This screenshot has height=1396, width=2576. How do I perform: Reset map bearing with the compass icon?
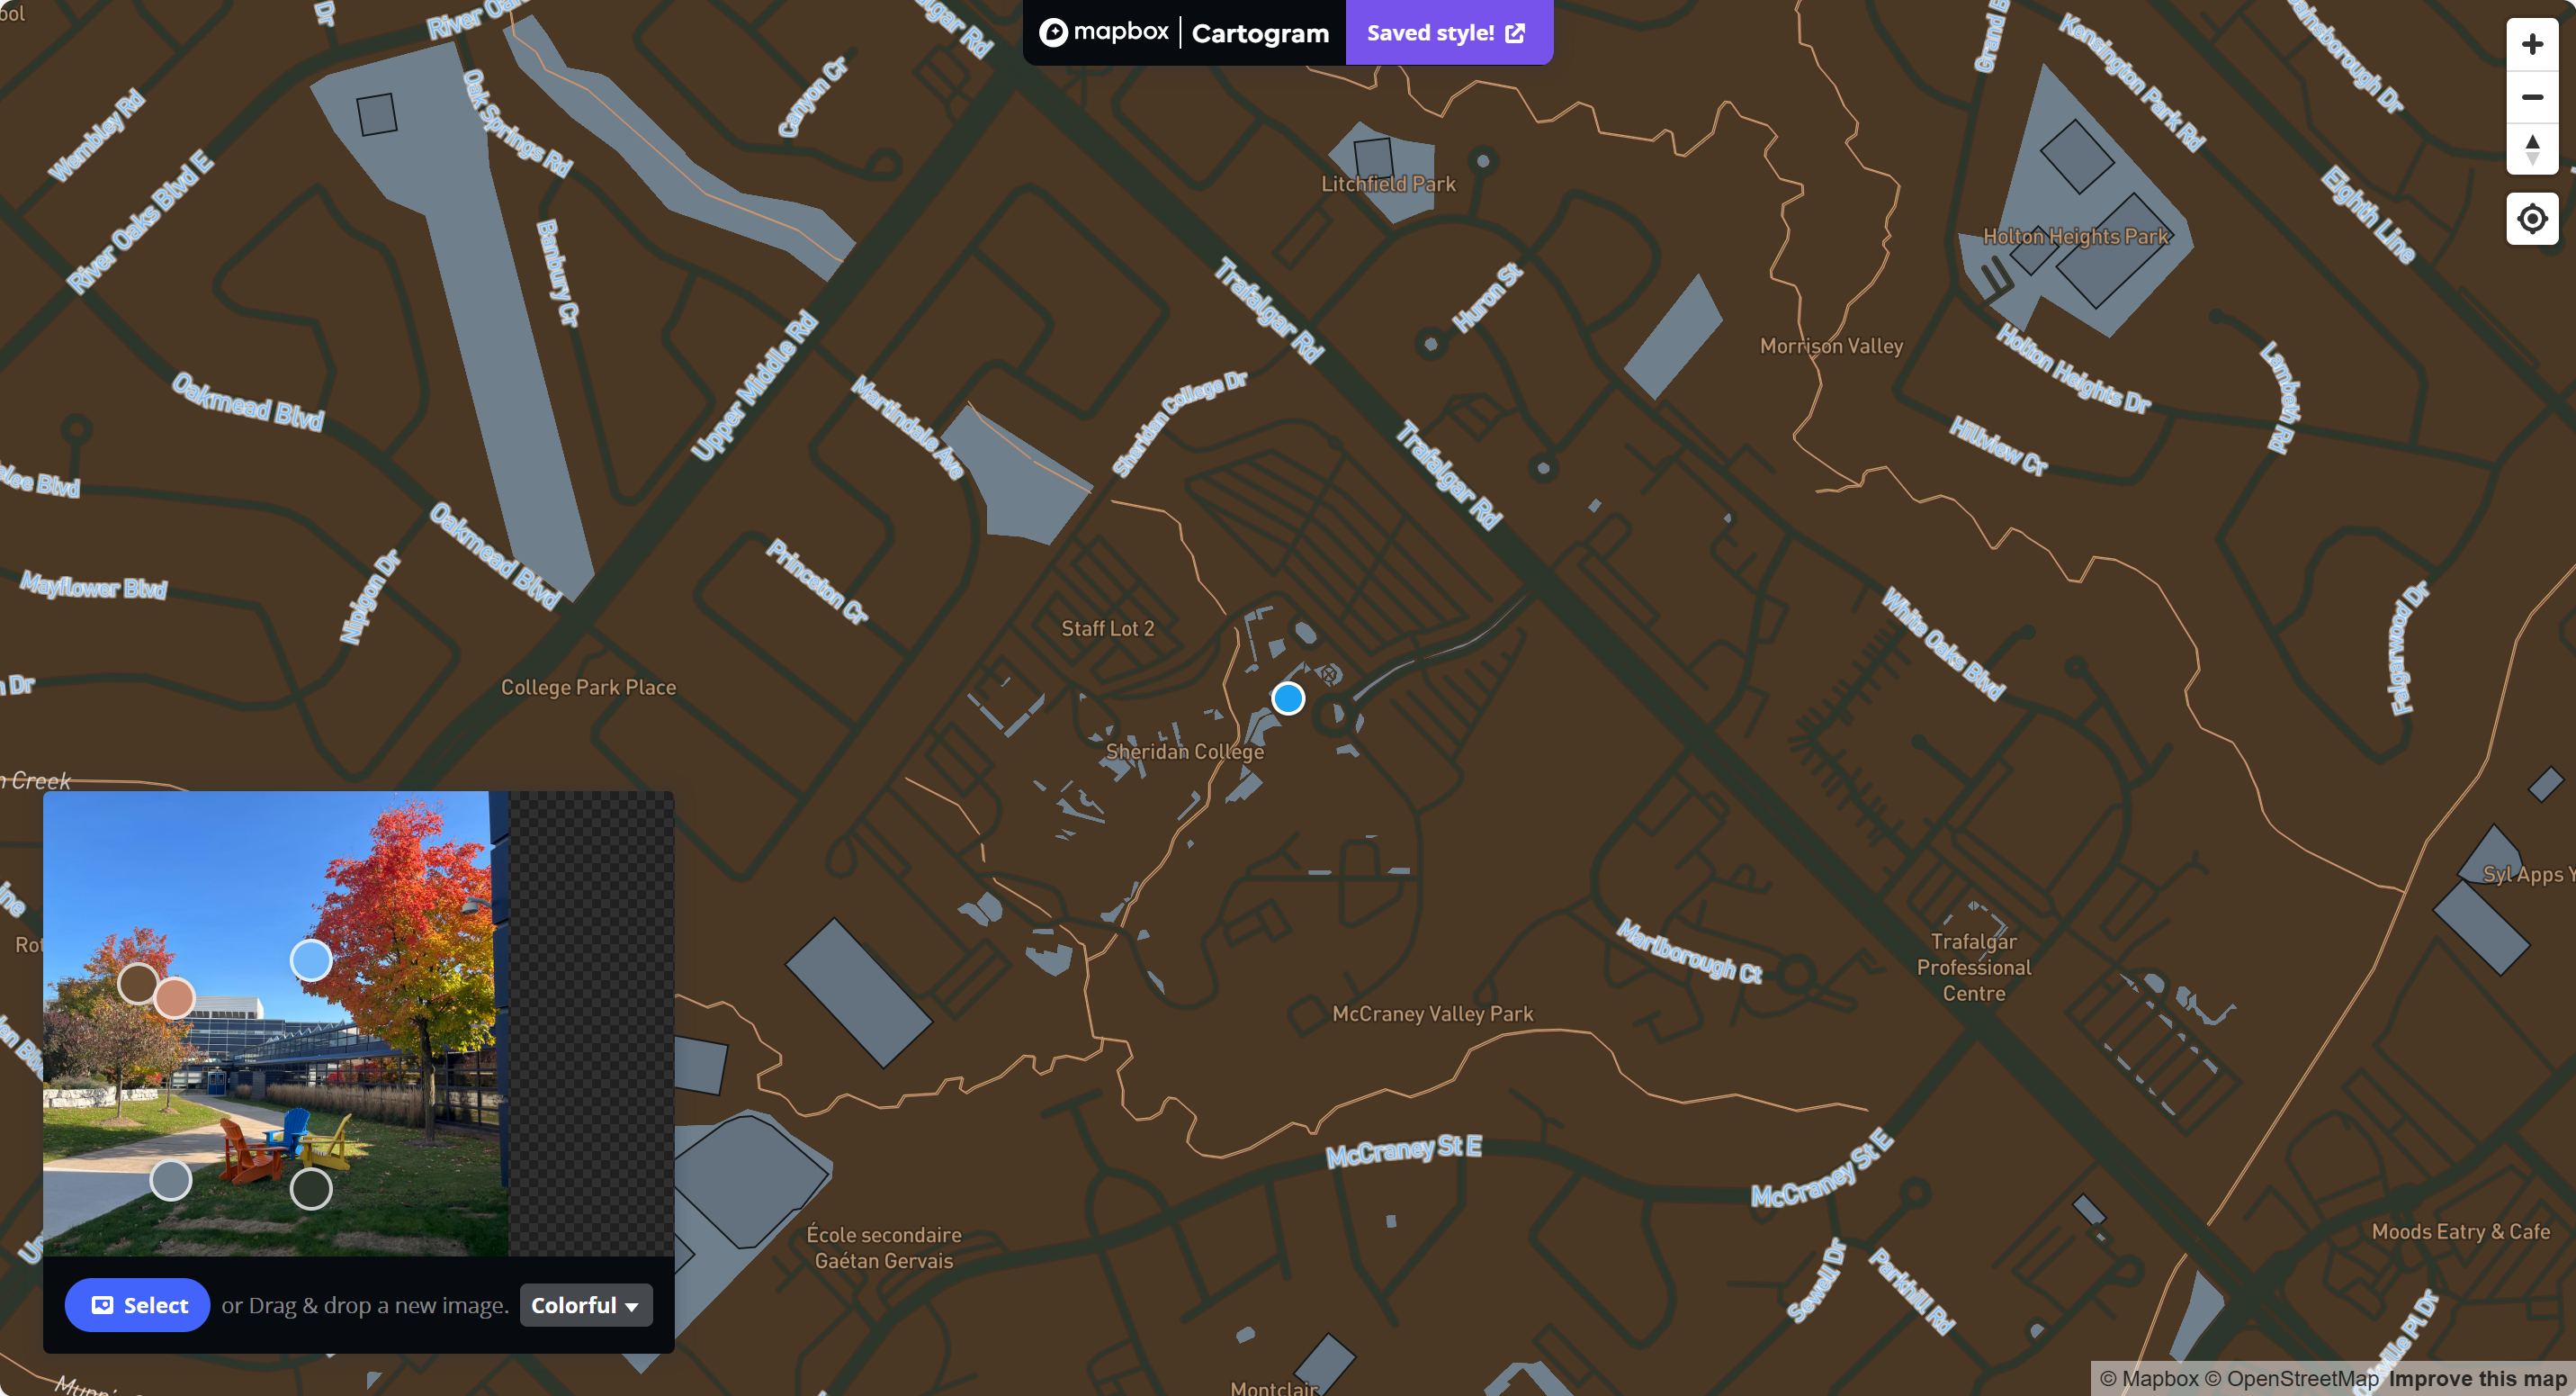pos(2532,150)
